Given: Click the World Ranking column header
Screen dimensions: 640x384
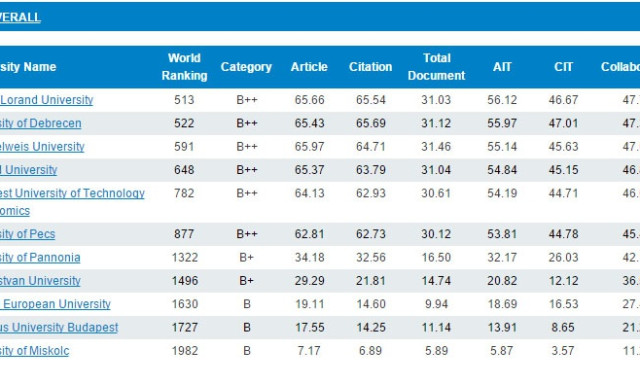Looking at the screenshot, I should tap(184, 67).
